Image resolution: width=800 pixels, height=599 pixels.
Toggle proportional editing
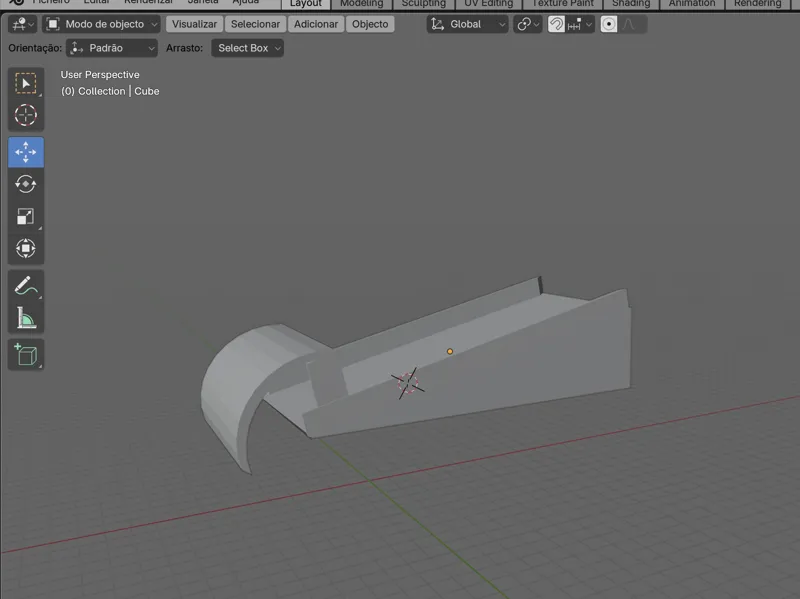pos(609,24)
